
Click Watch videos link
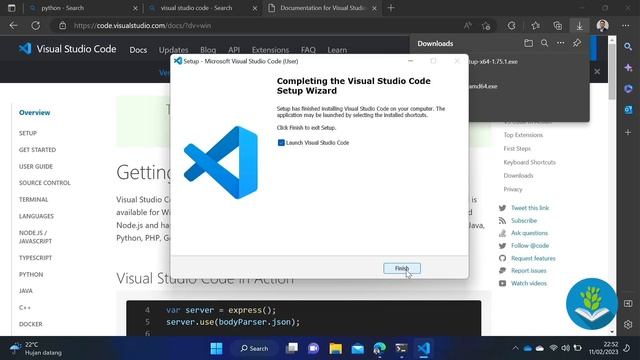pyautogui.click(x=529, y=283)
